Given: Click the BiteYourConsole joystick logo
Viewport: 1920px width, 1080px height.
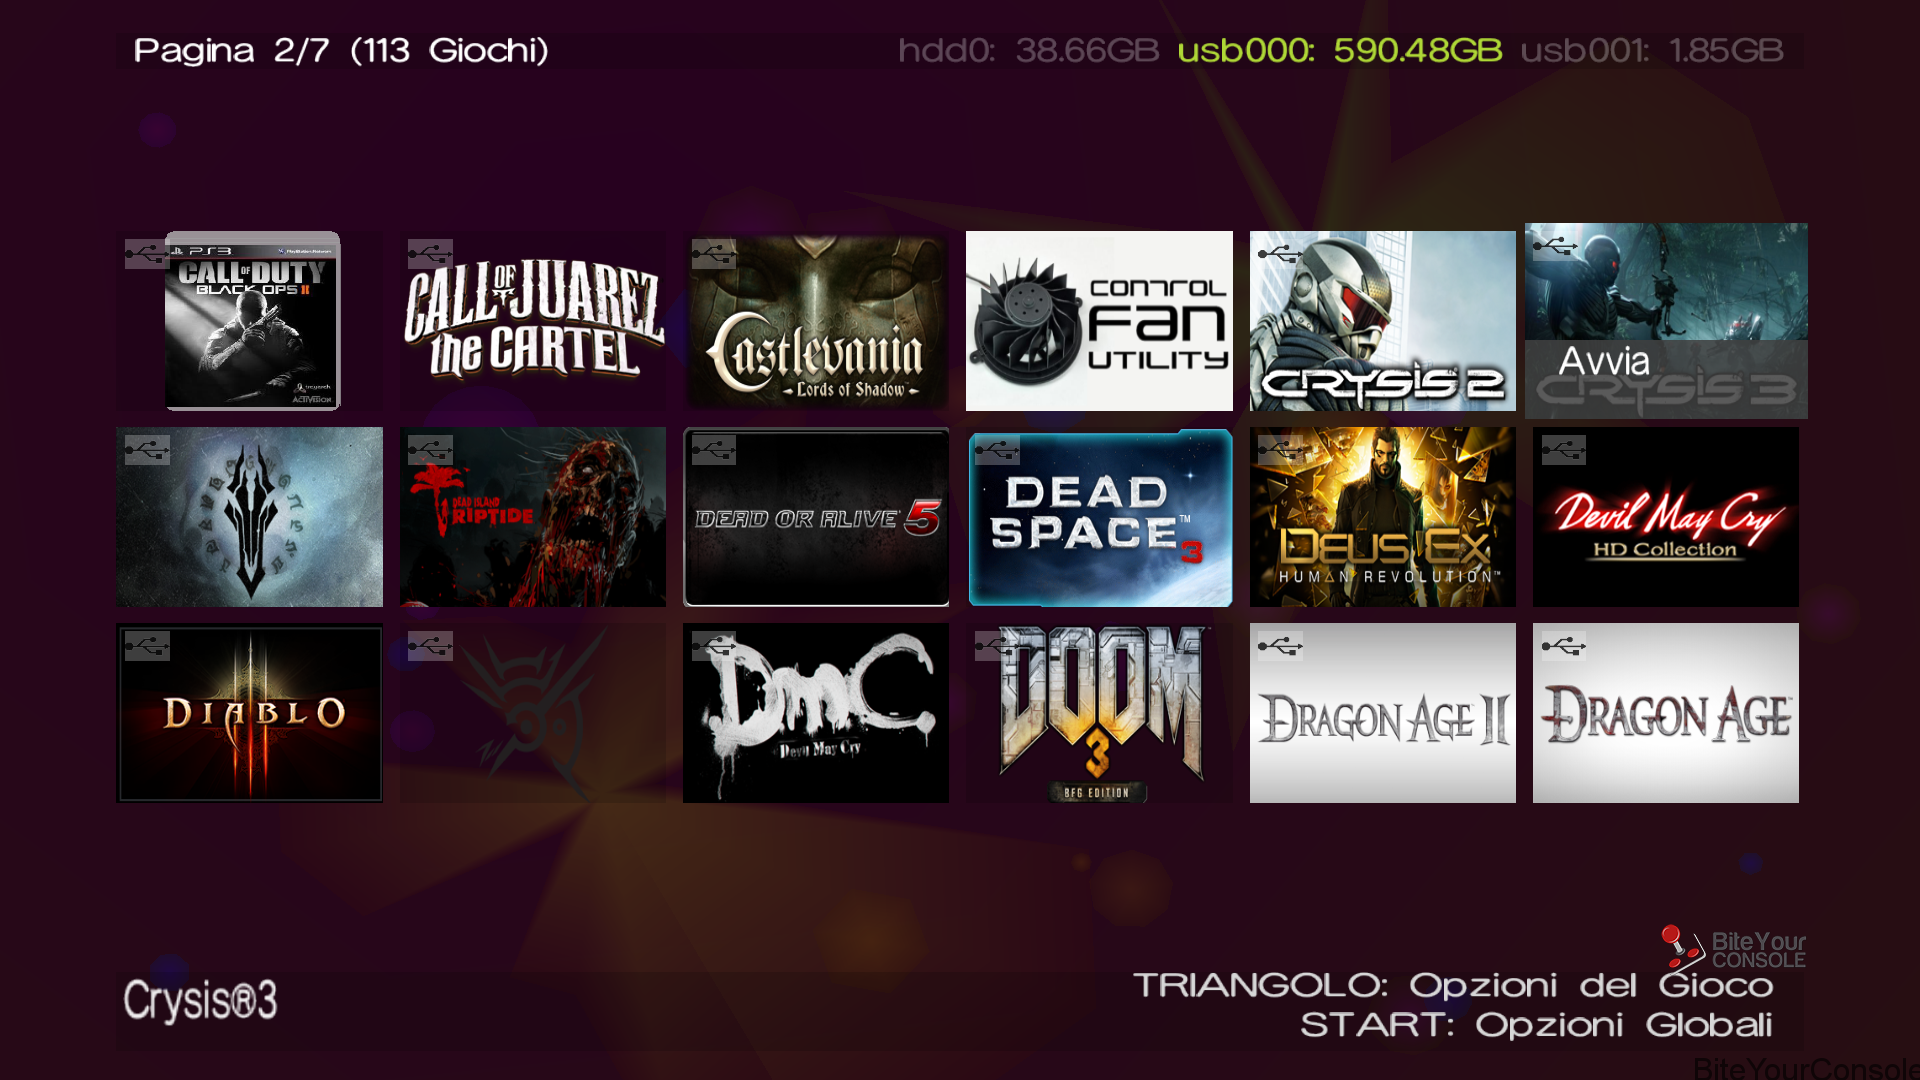Looking at the screenshot, I should 1733,948.
